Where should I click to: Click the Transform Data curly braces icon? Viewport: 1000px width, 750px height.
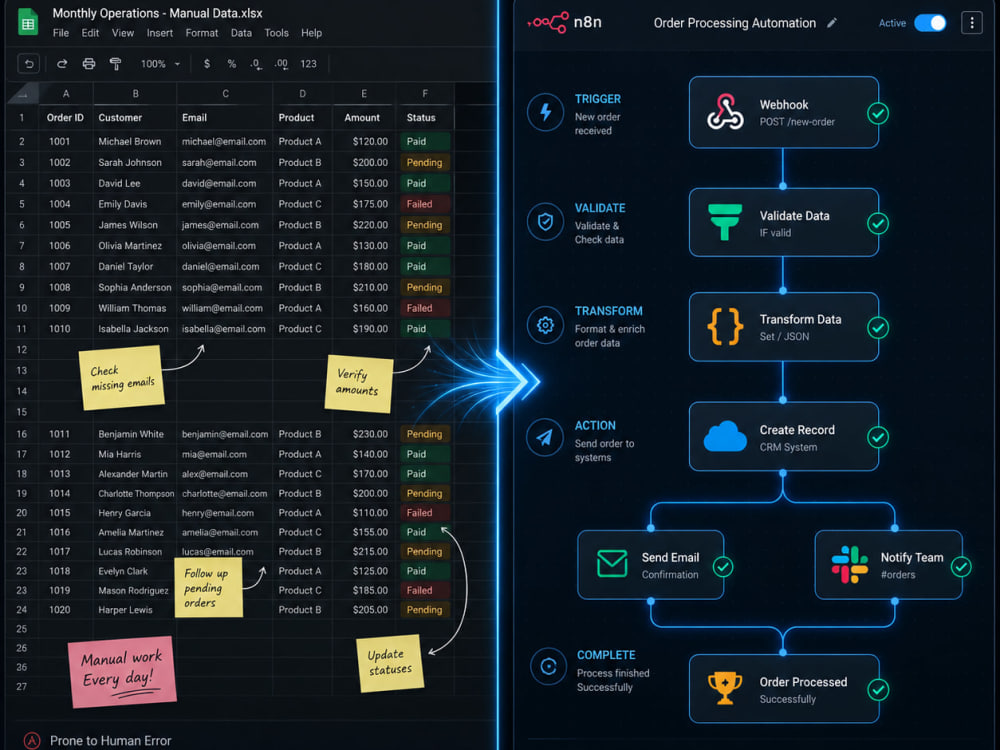[725, 327]
